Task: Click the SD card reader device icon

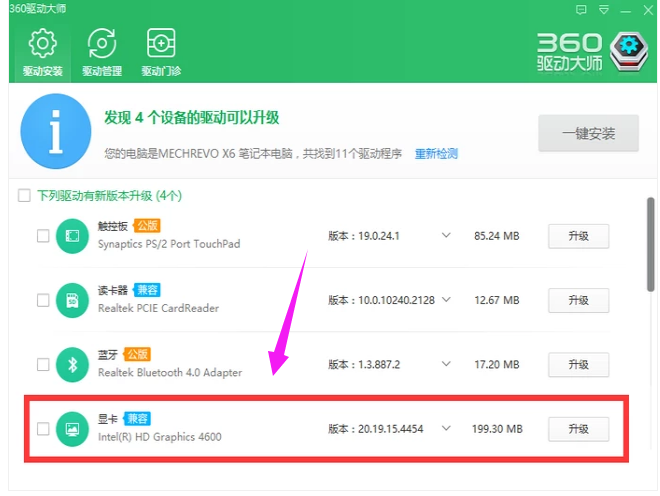Action: pyautogui.click(x=72, y=300)
